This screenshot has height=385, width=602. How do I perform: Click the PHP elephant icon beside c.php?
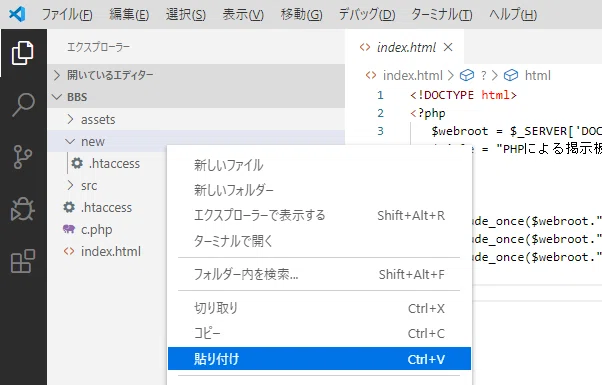coord(69,229)
